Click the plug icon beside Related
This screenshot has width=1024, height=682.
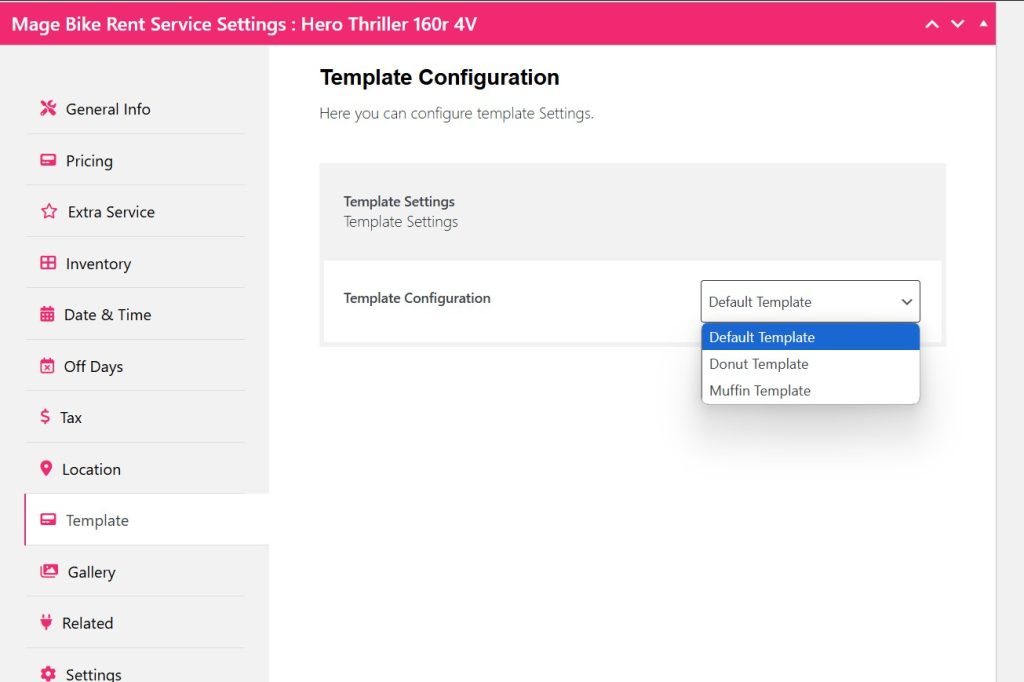point(46,622)
